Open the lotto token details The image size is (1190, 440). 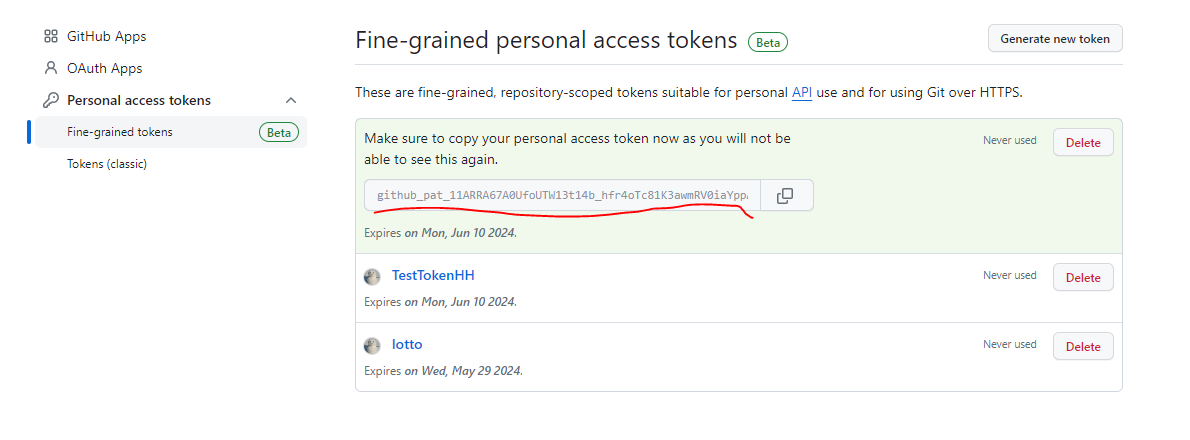click(x=407, y=344)
